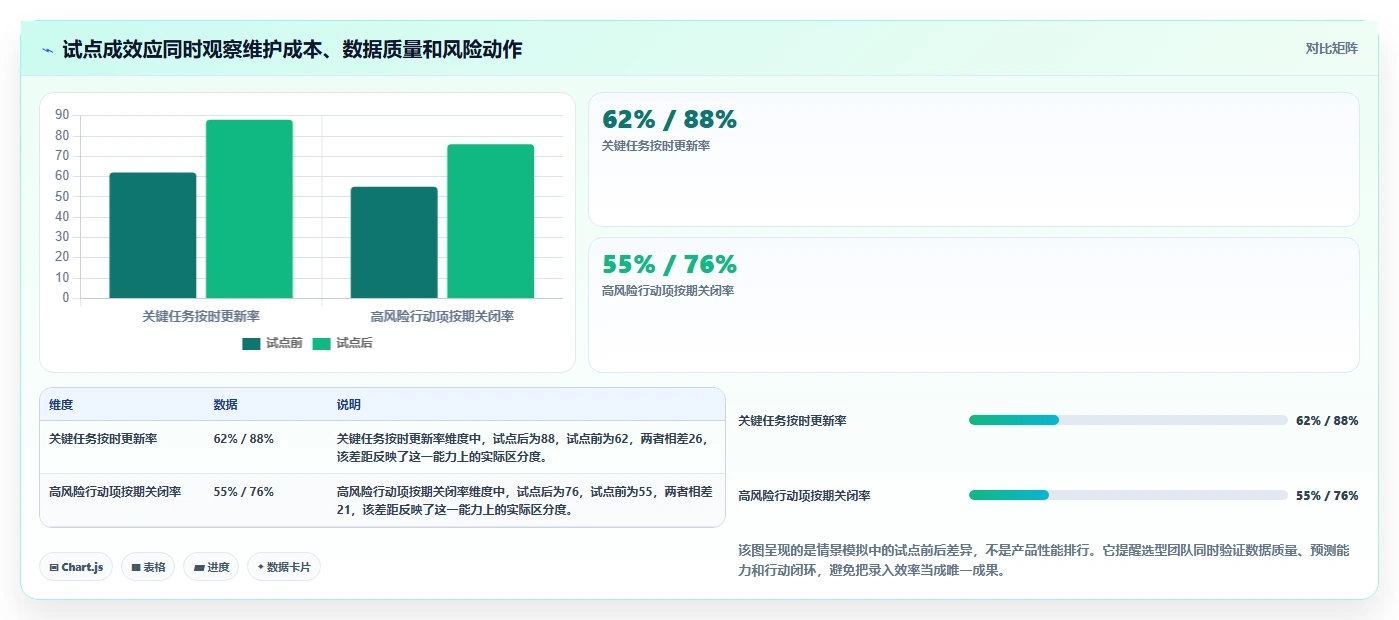Select the 表格 tag chip
The width and height of the screenshot is (1399, 620).
(x=148, y=567)
